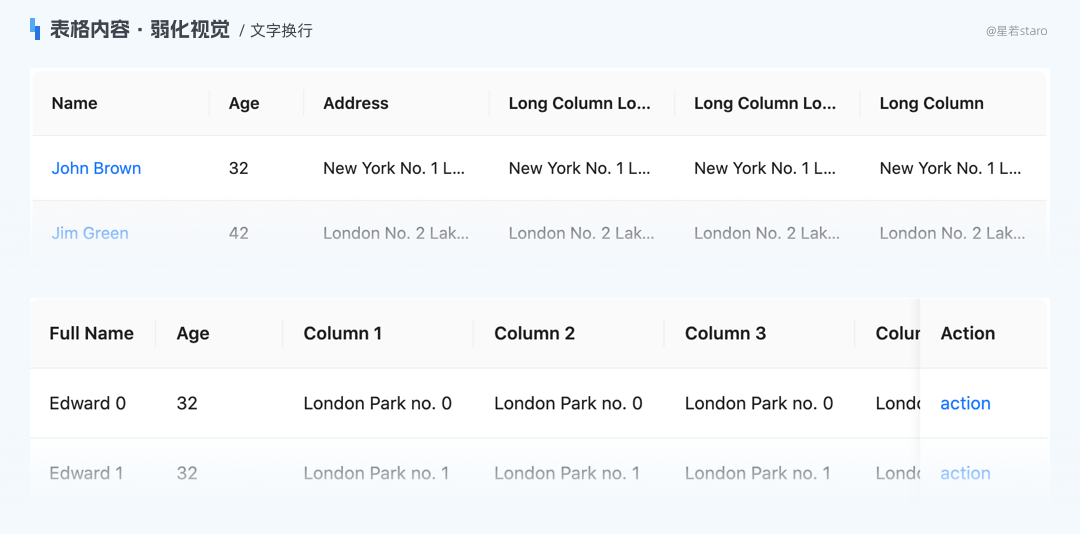Click the 文字换行 subtitle text
Viewport: 1080px width, 534px height.
pyautogui.click(x=281, y=30)
